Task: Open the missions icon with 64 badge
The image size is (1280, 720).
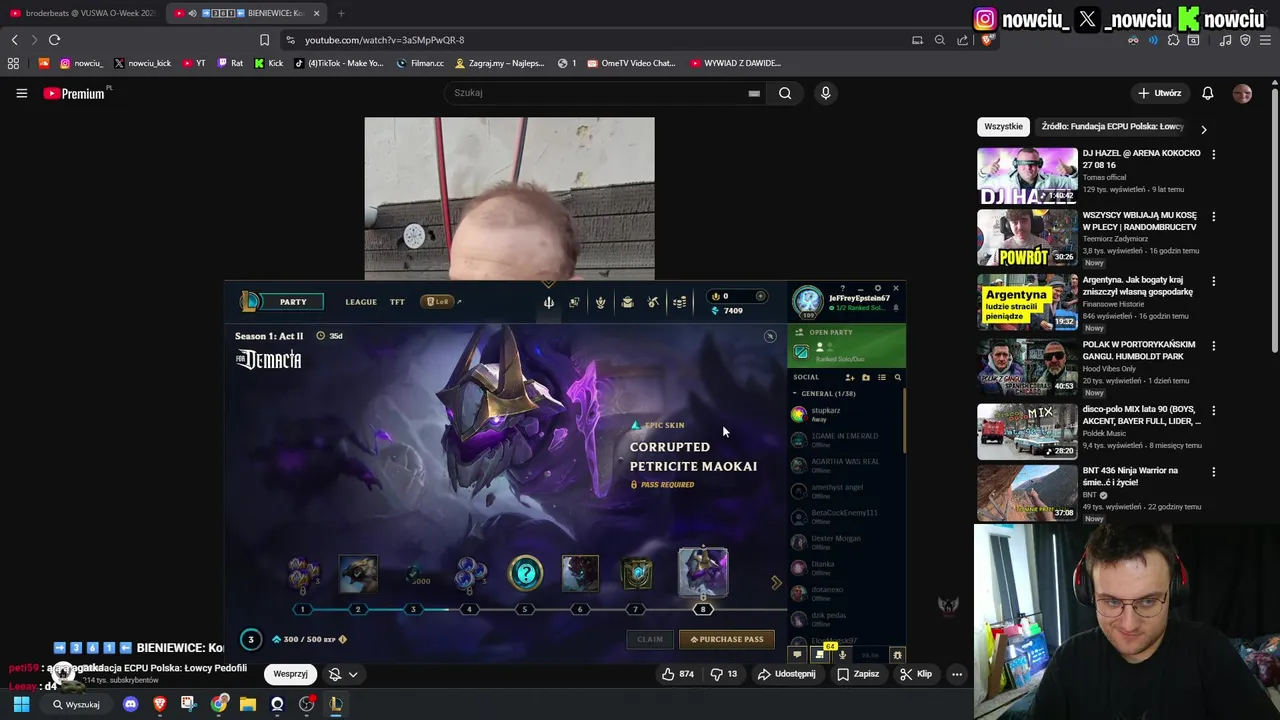Action: pos(821,654)
